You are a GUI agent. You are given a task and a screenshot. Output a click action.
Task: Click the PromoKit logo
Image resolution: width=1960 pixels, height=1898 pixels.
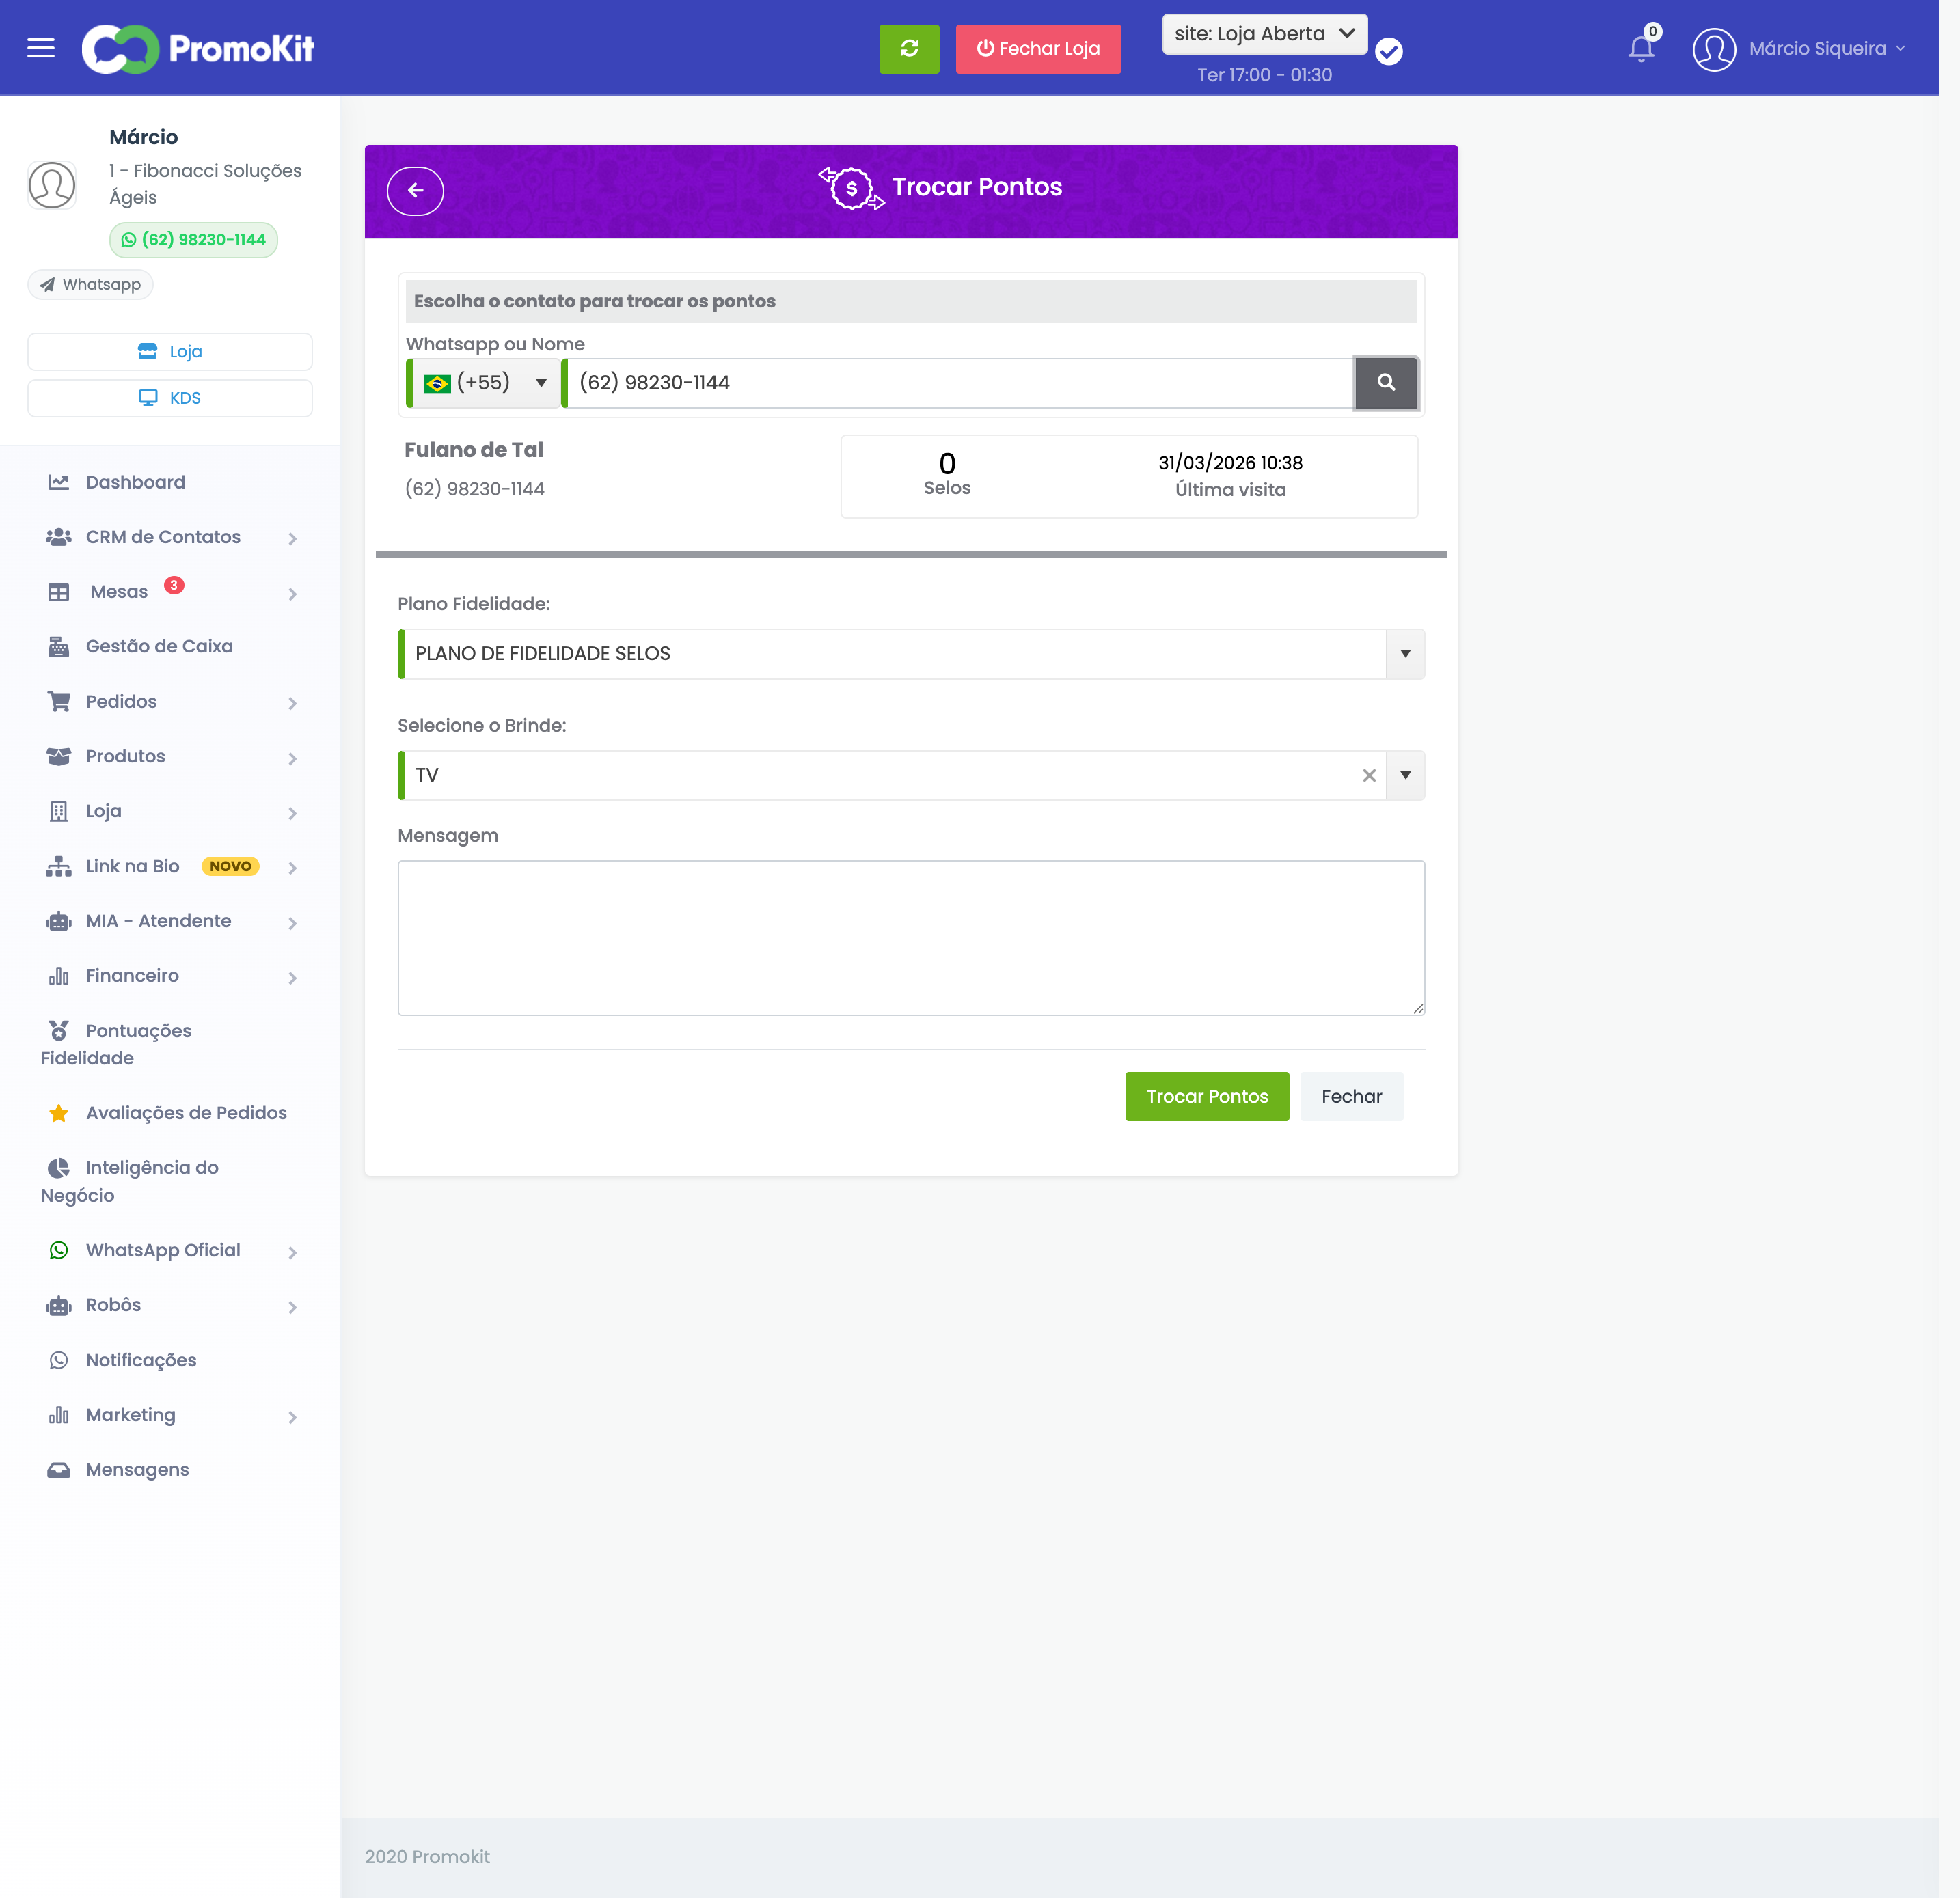pos(198,48)
